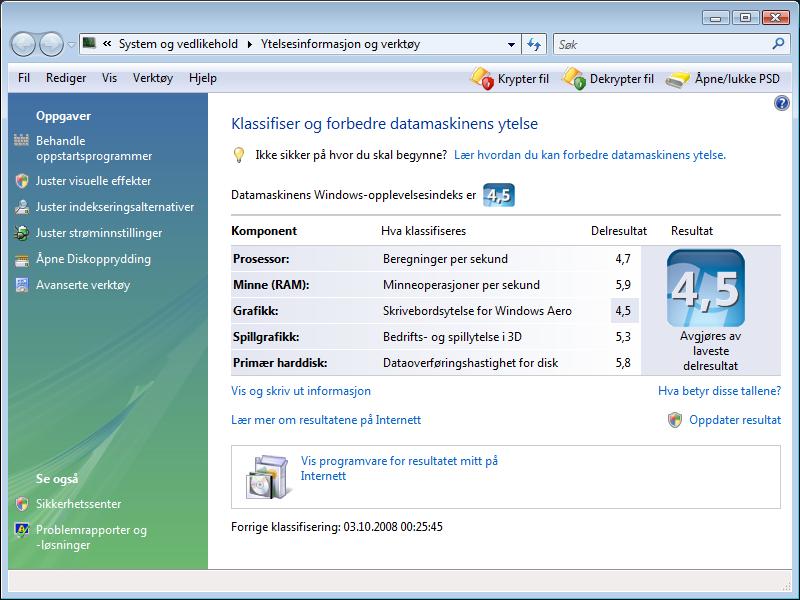Click Oppdater resultat link
800x600 pixels.
735,420
